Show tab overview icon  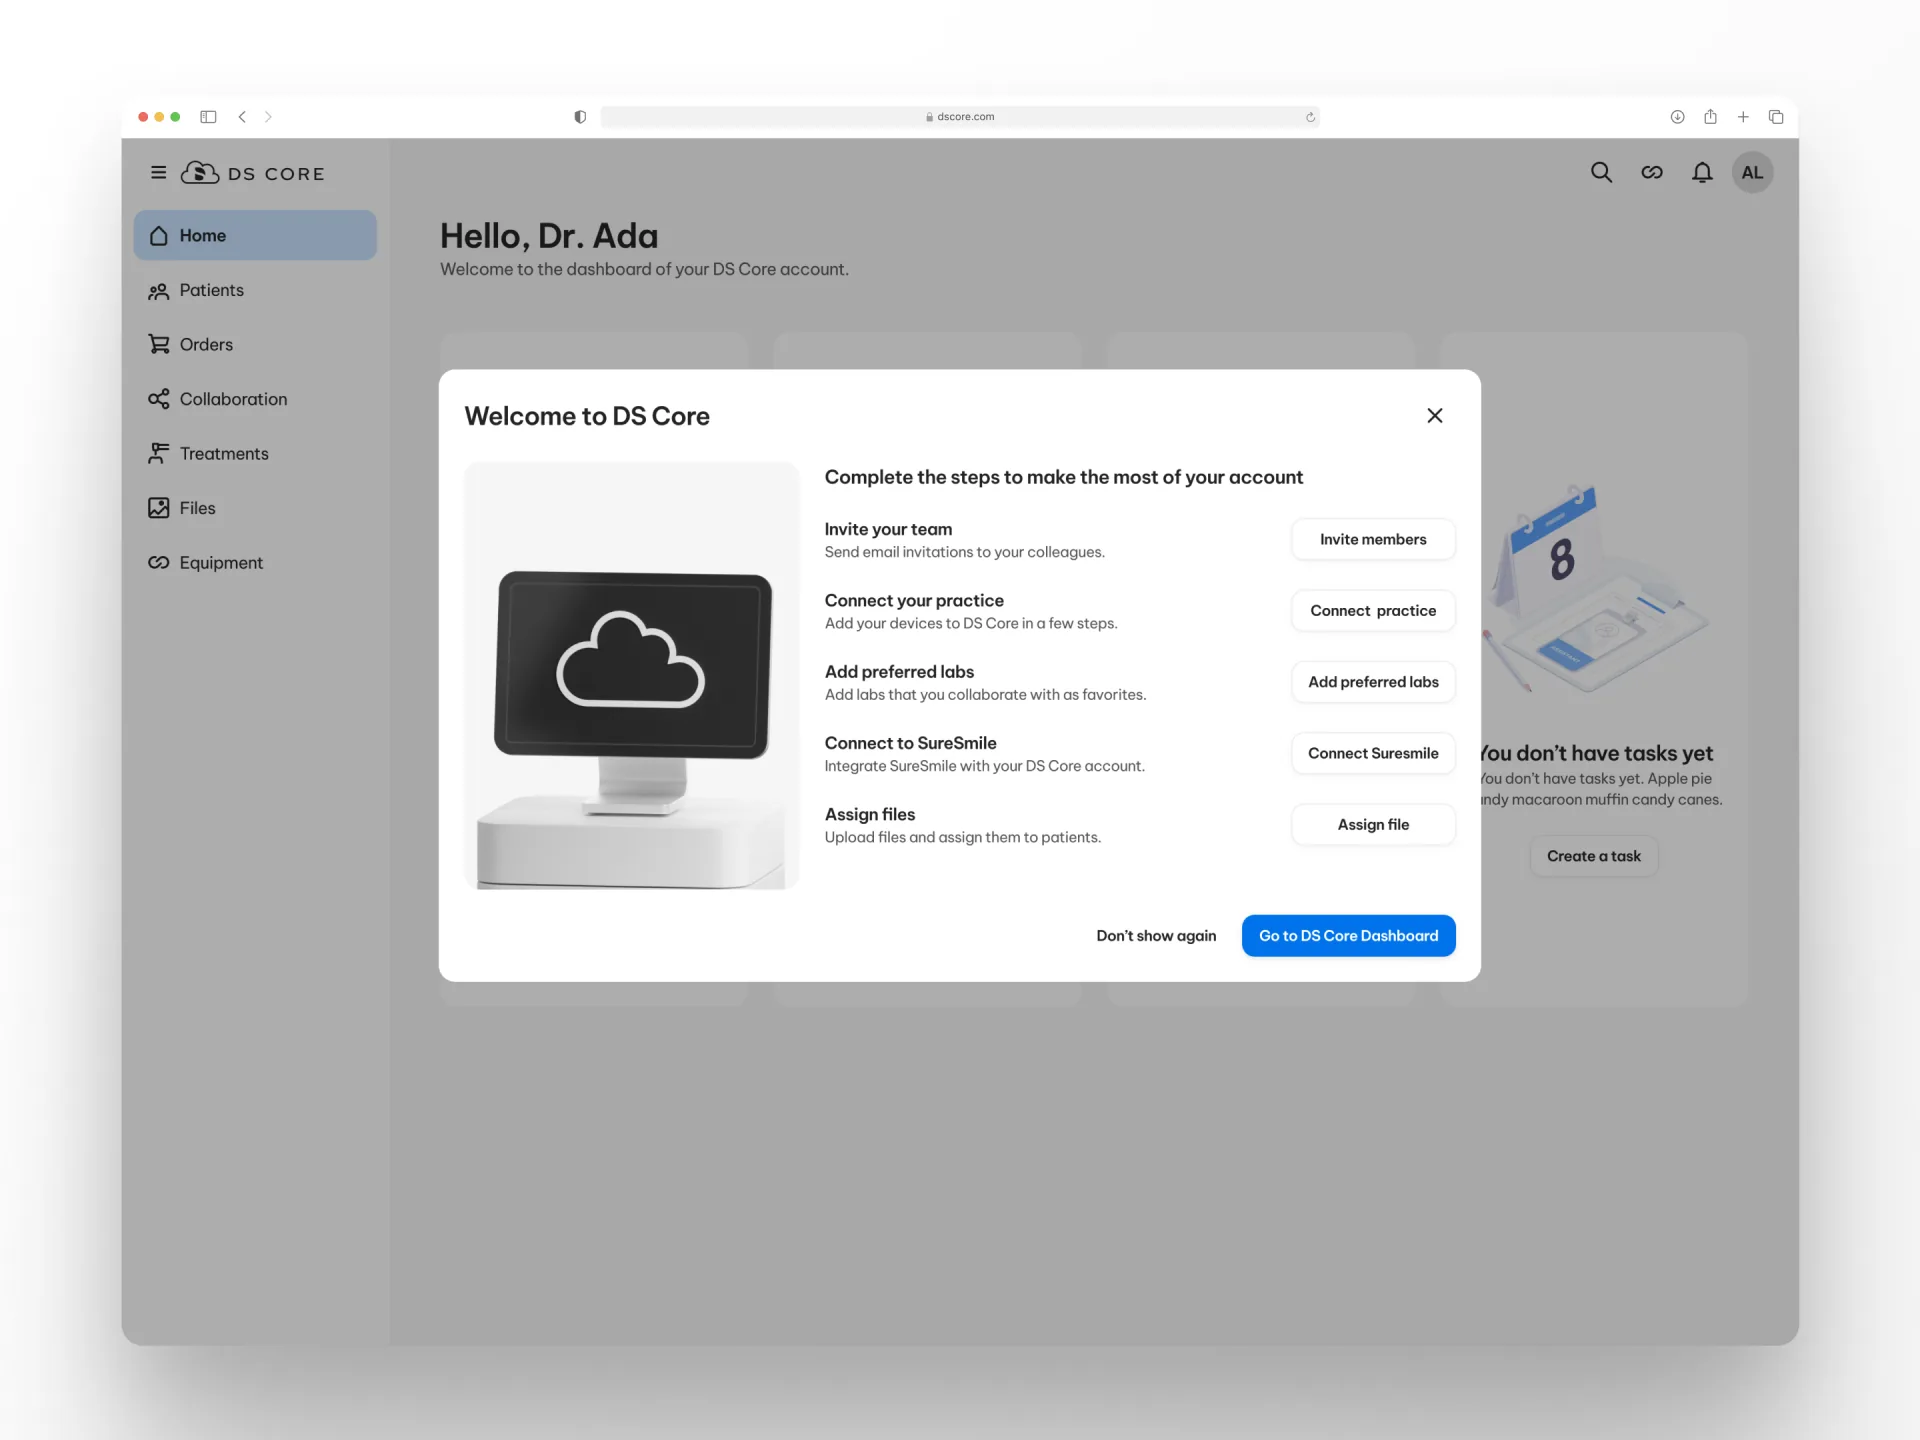coord(1776,117)
